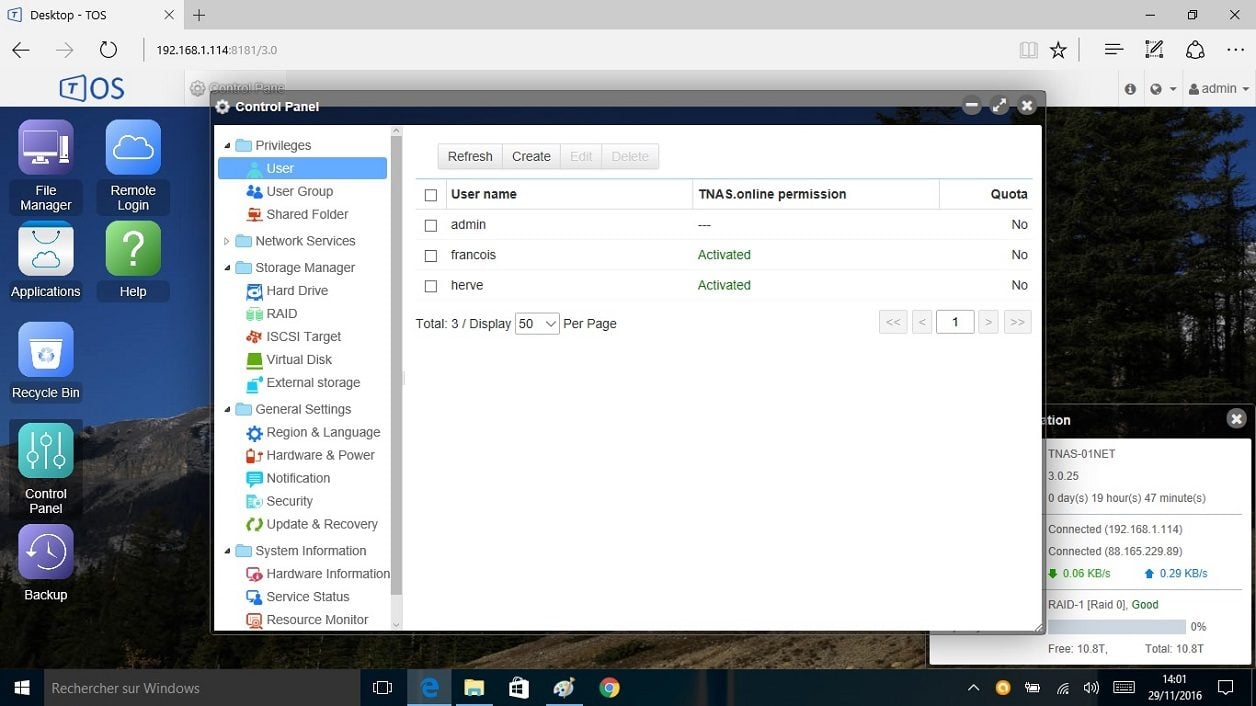The image size is (1256, 706).
Task: Open the Applications desktop icon
Action: [x=46, y=261]
